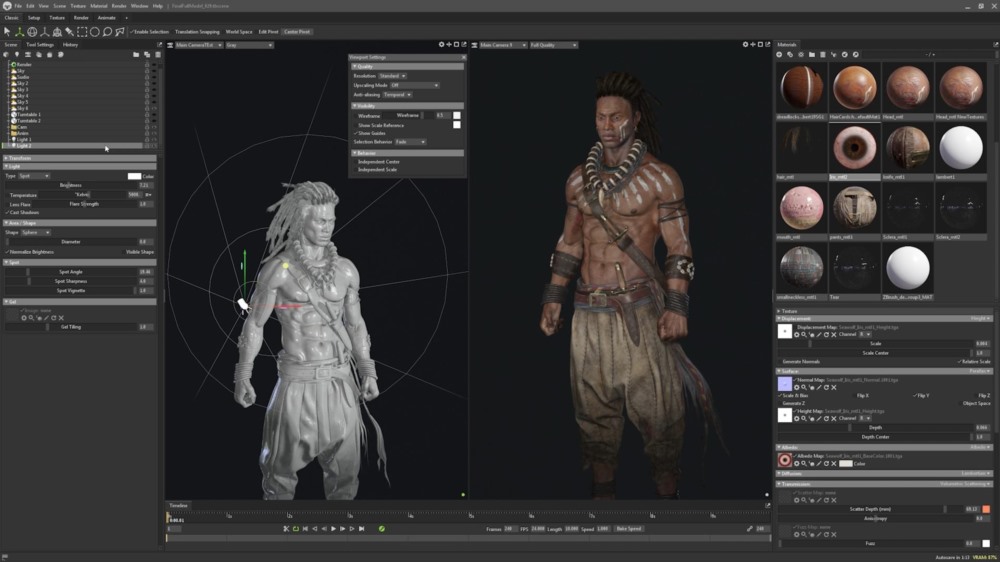The width and height of the screenshot is (1000, 562).
Task: Open right viewport settings gear icon
Action: coord(745,45)
